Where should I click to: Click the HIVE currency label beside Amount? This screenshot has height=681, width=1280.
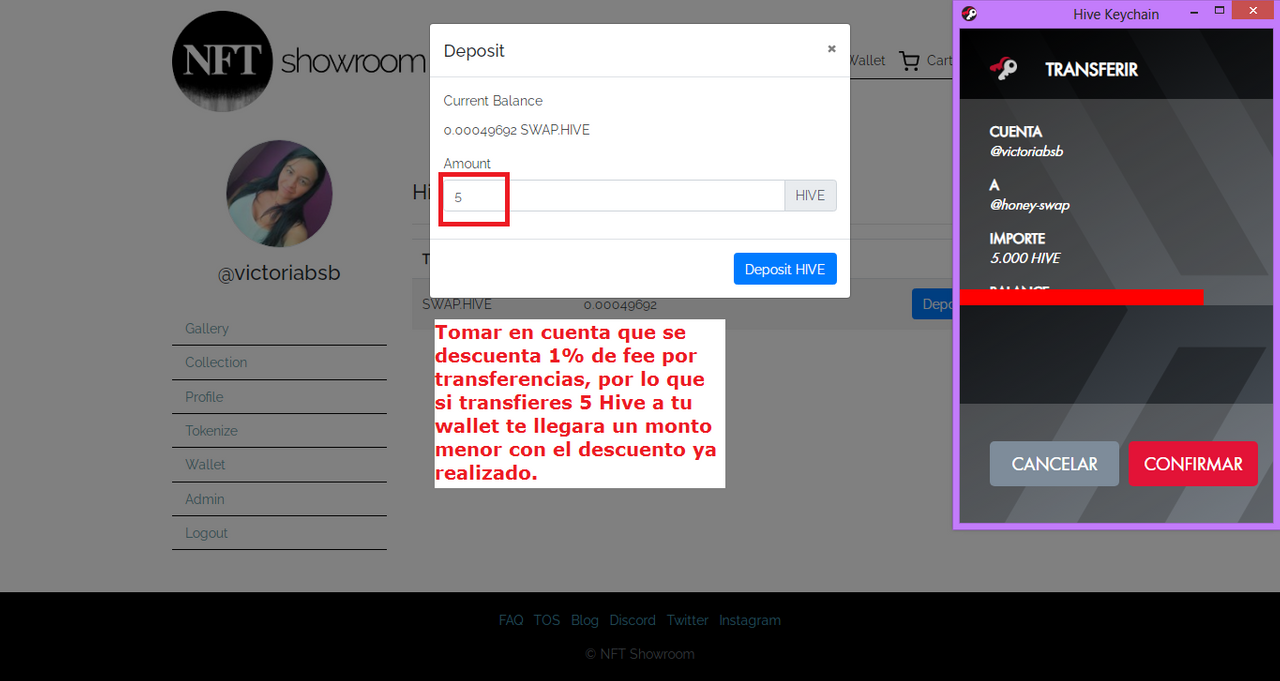coord(810,196)
